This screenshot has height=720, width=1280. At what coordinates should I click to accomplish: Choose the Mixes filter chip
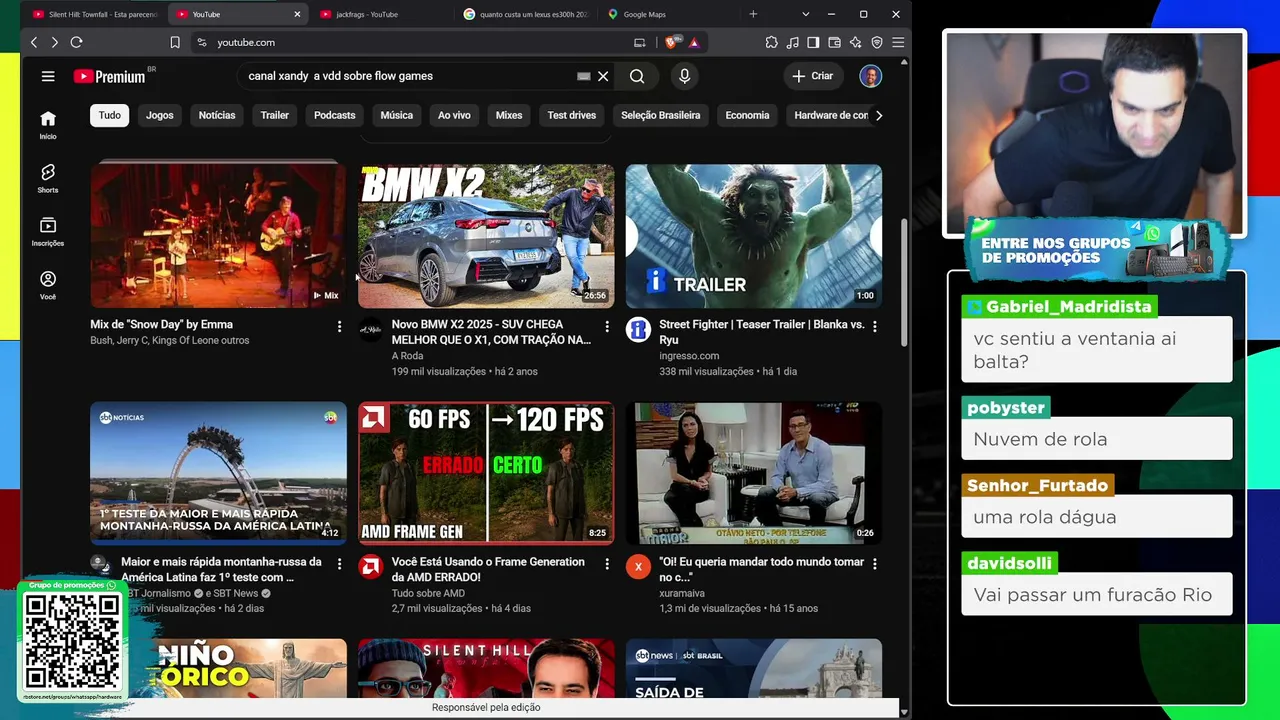(509, 115)
